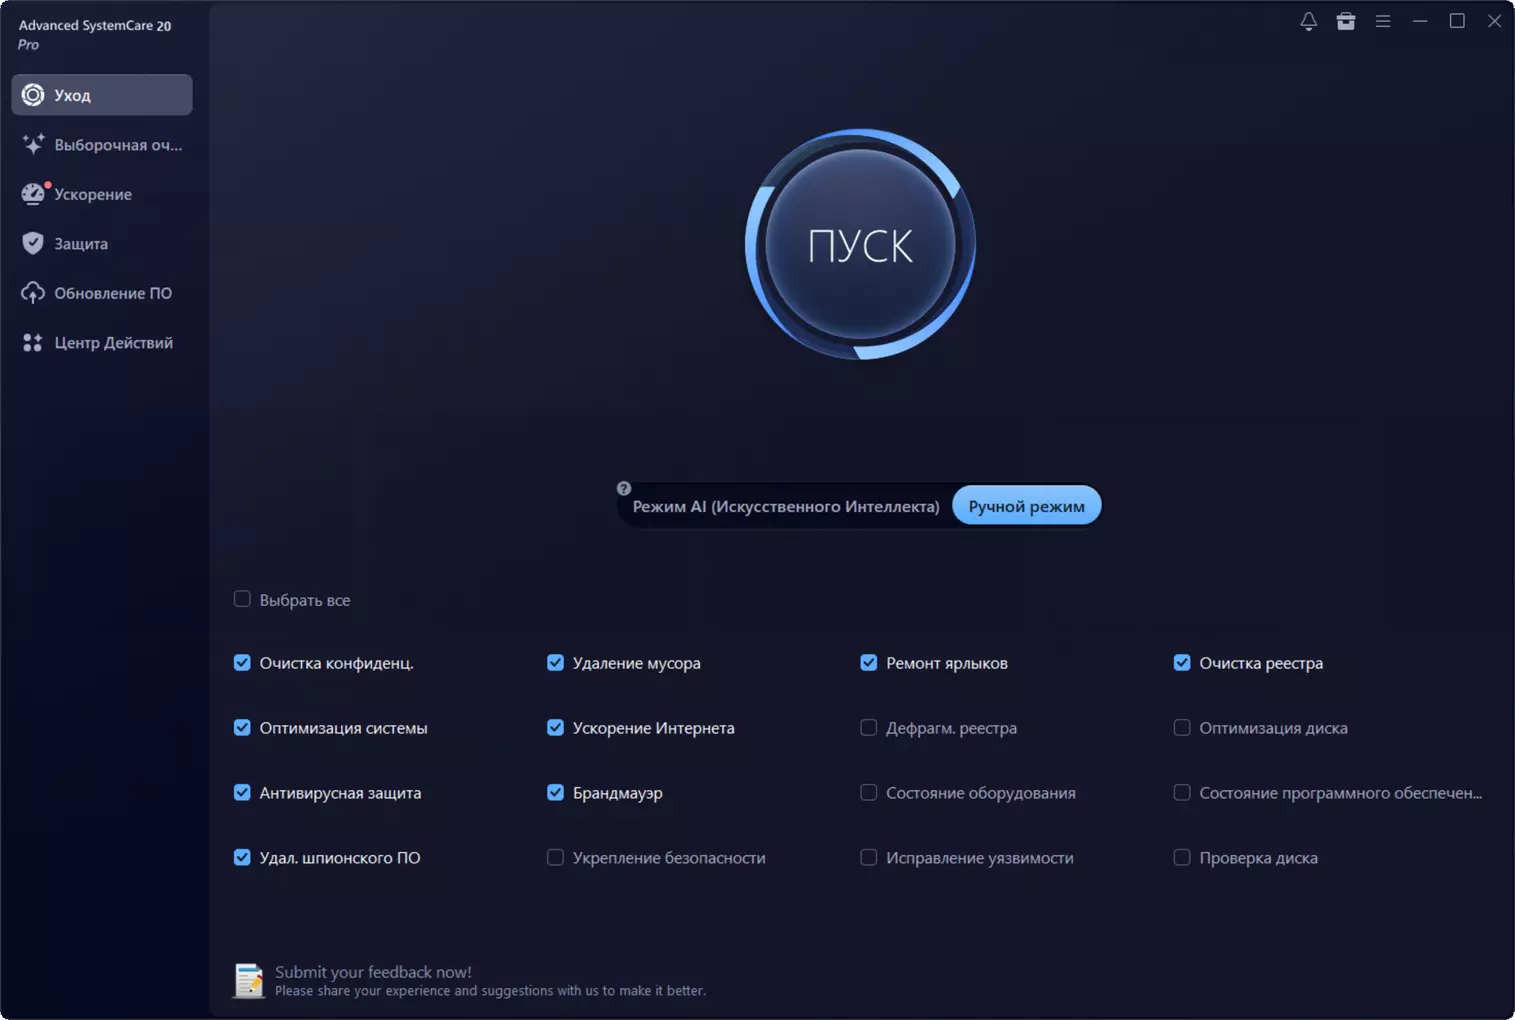Uncheck Очистка реестра
The image size is (1515, 1020).
1182,663
